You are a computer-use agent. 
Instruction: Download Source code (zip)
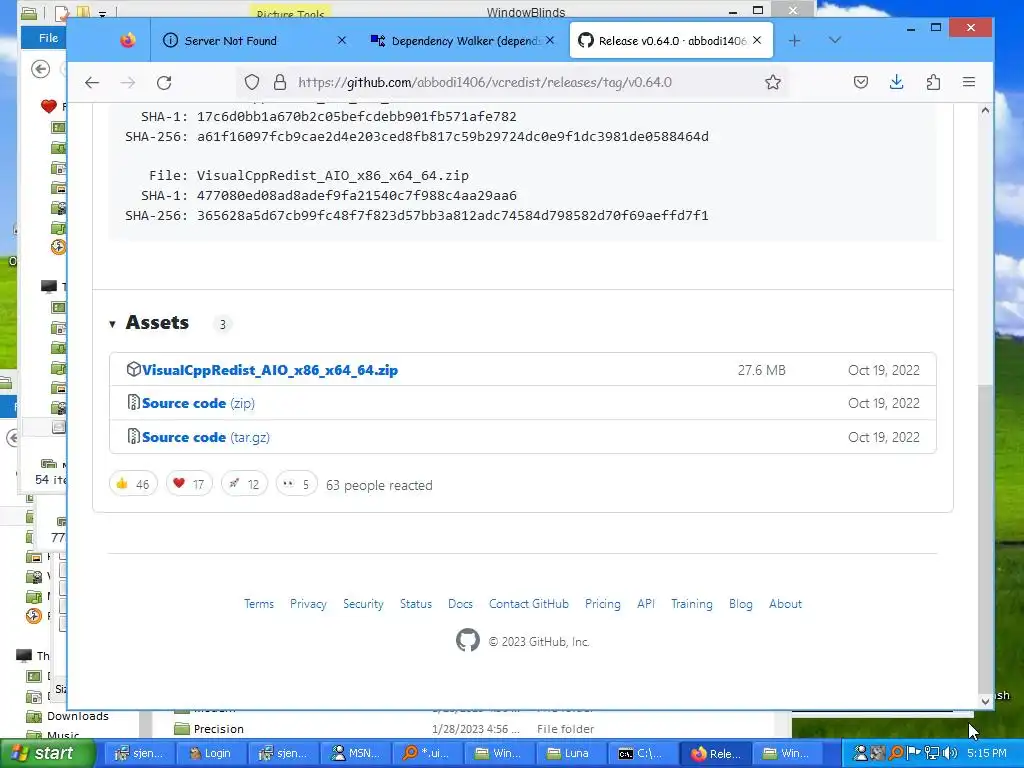[199, 404]
